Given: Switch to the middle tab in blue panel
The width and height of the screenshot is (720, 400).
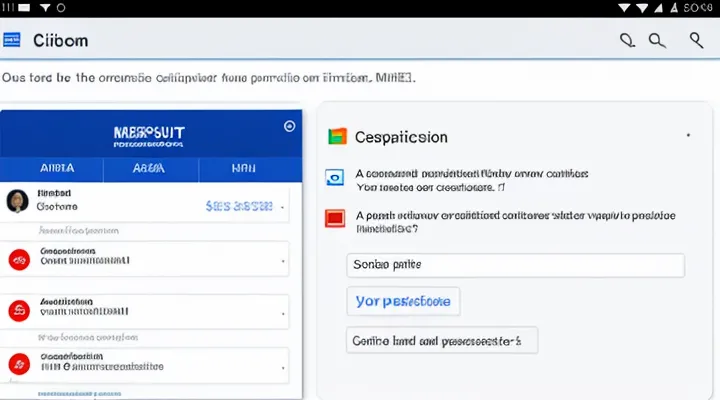Looking at the screenshot, I should pos(150,170).
